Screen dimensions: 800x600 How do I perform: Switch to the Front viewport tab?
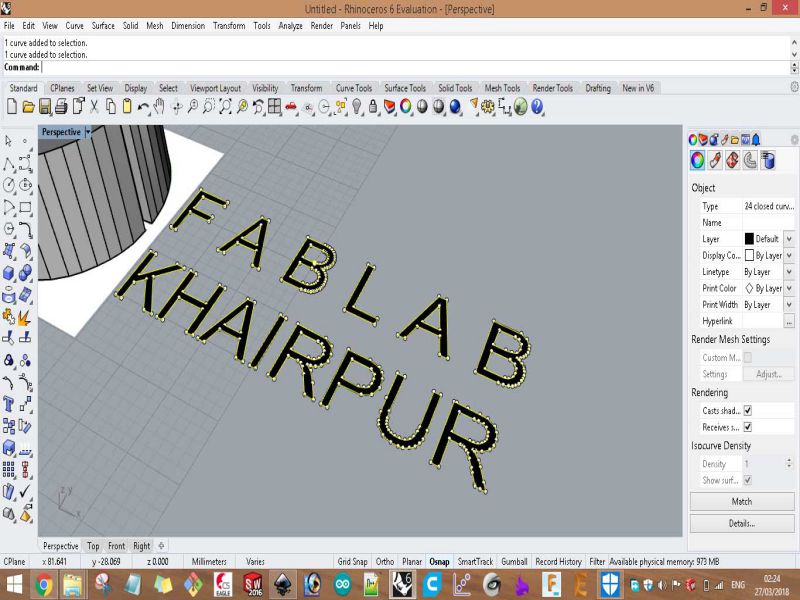(x=116, y=546)
